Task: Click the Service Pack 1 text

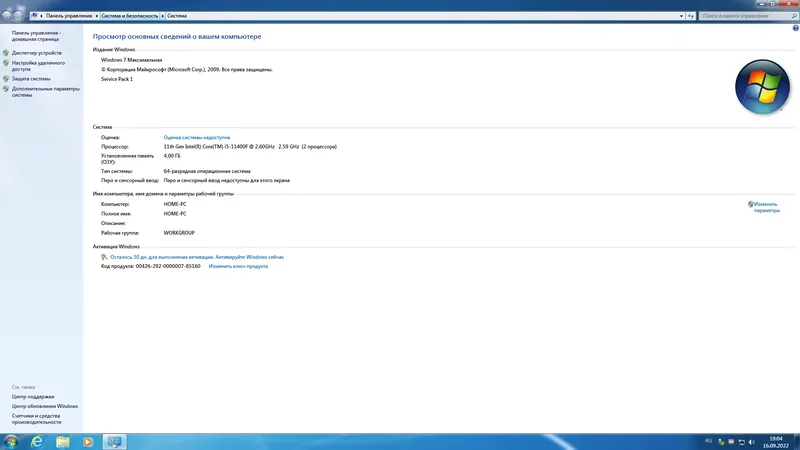Action: [x=117, y=79]
